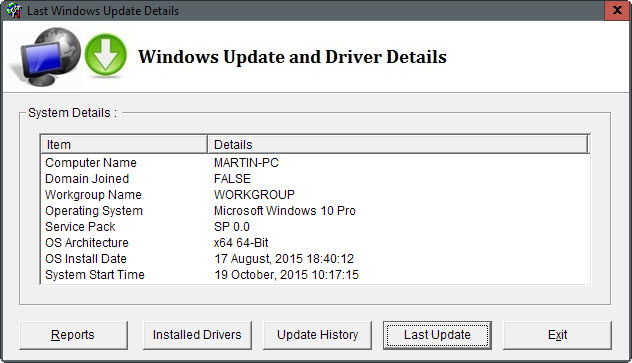Select the WORKGROUP value
The width and height of the screenshot is (632, 363).
[254, 195]
